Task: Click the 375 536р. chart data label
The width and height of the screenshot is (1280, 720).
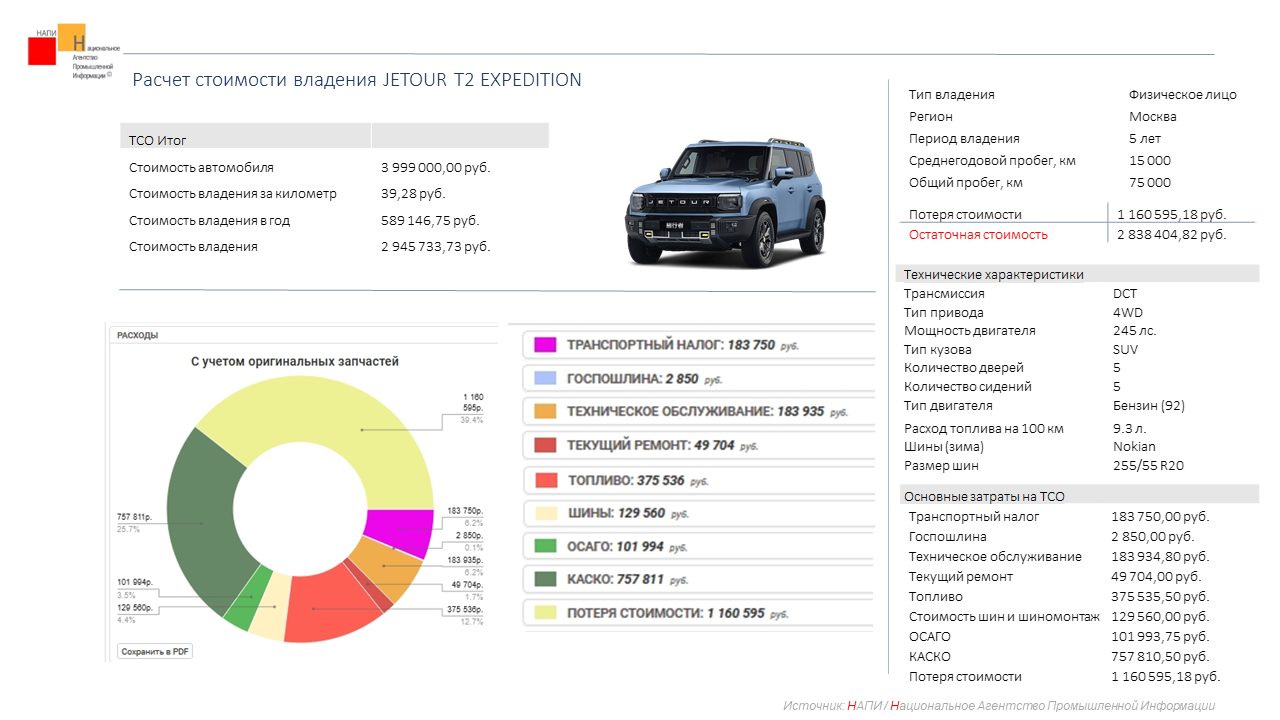Action: tap(465, 610)
